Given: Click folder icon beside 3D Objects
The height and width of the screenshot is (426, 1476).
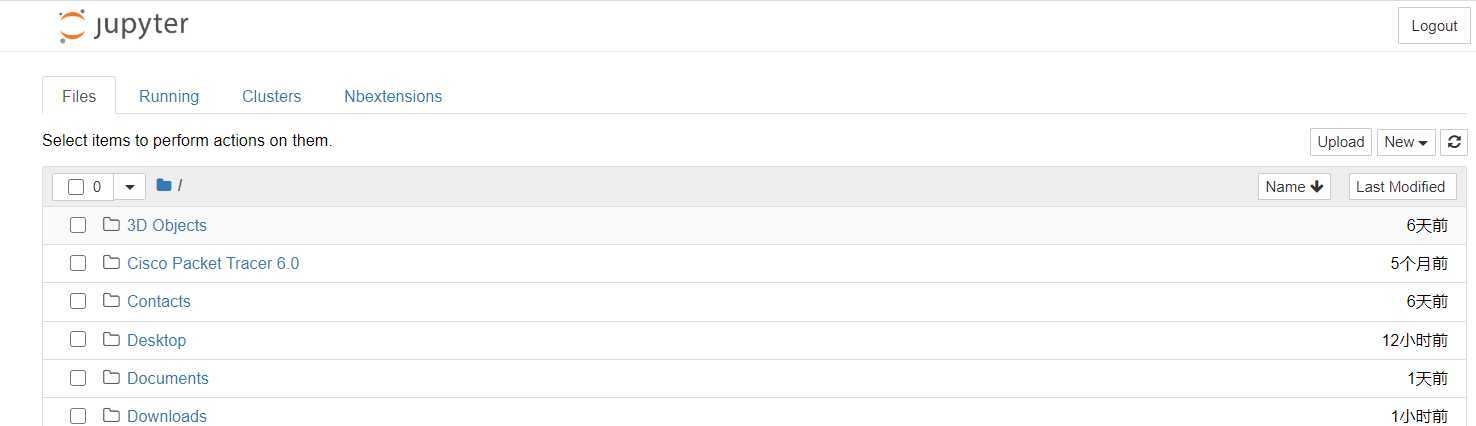Looking at the screenshot, I should pos(111,224).
